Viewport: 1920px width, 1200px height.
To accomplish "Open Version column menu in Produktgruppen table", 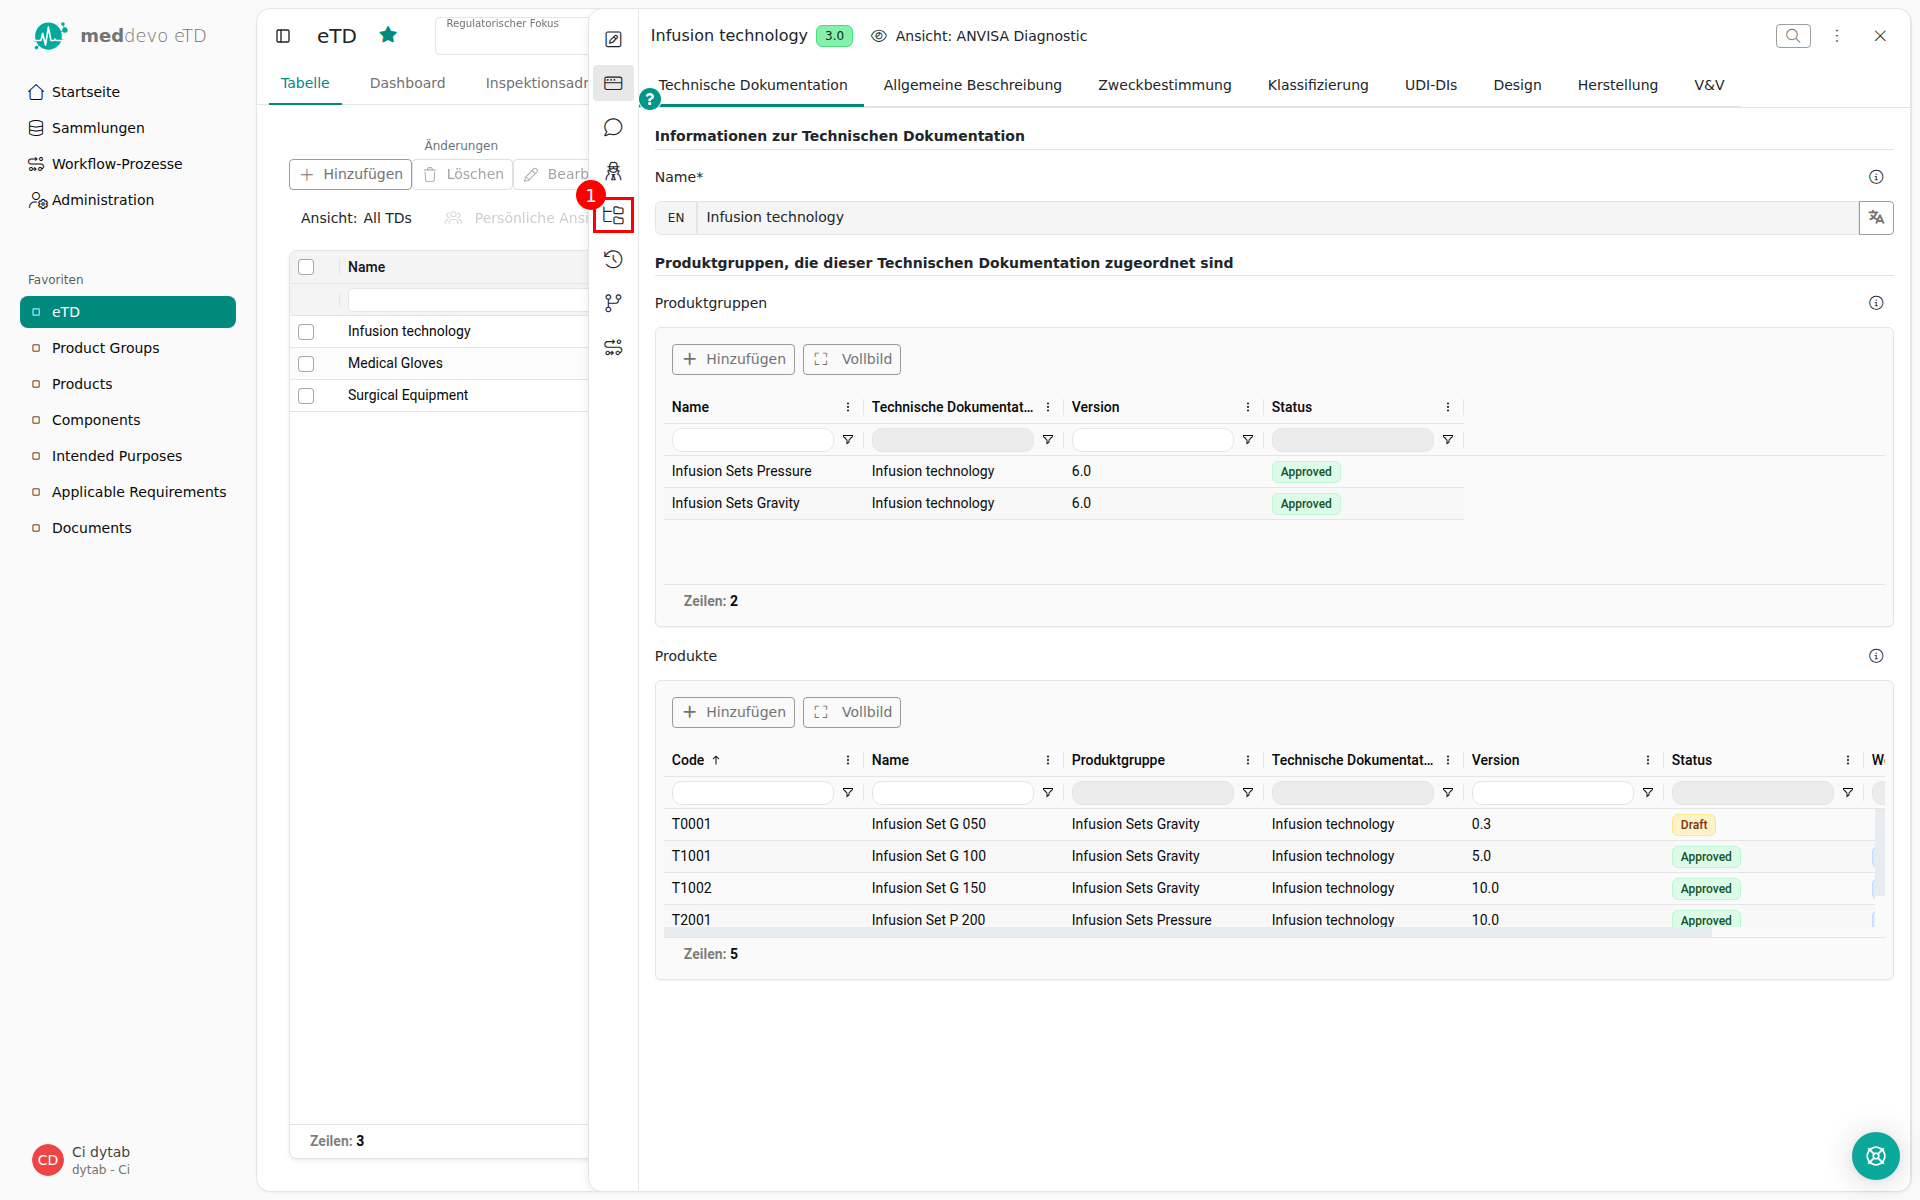I will tap(1248, 407).
